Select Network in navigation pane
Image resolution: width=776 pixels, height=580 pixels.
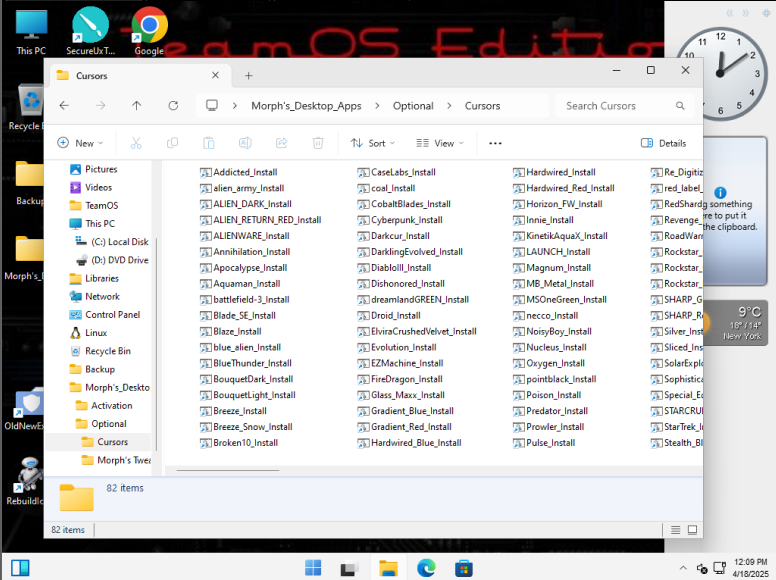95,296
